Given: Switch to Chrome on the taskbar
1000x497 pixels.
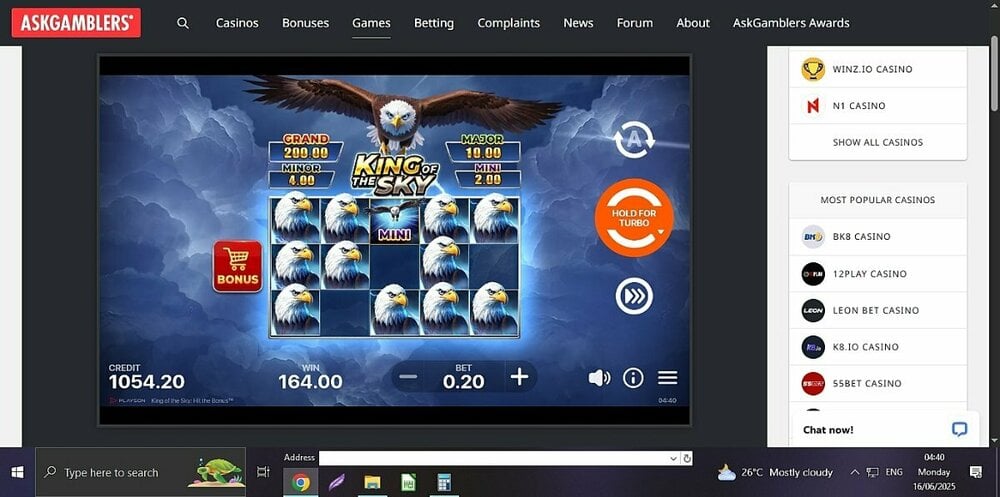Looking at the screenshot, I should (300, 482).
